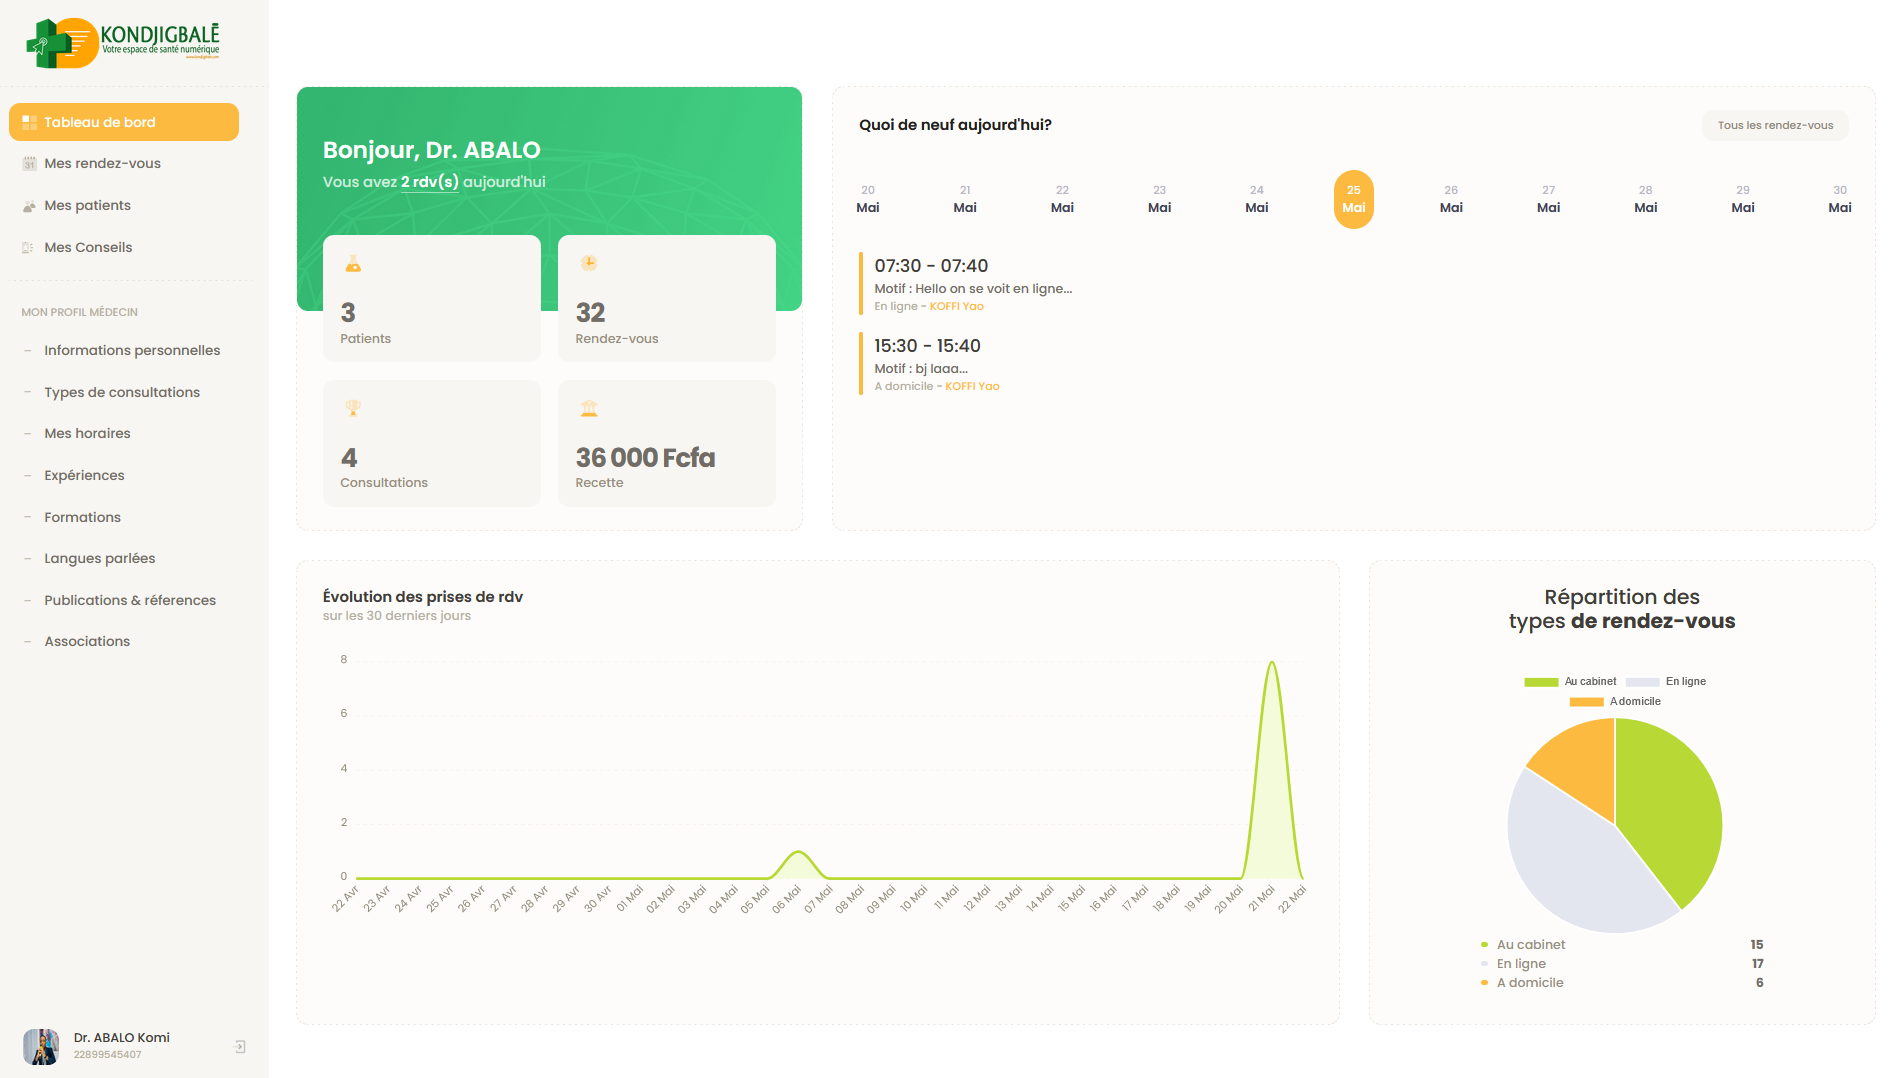
Task: Open Tableau de bord menu item
Action: [x=124, y=122]
